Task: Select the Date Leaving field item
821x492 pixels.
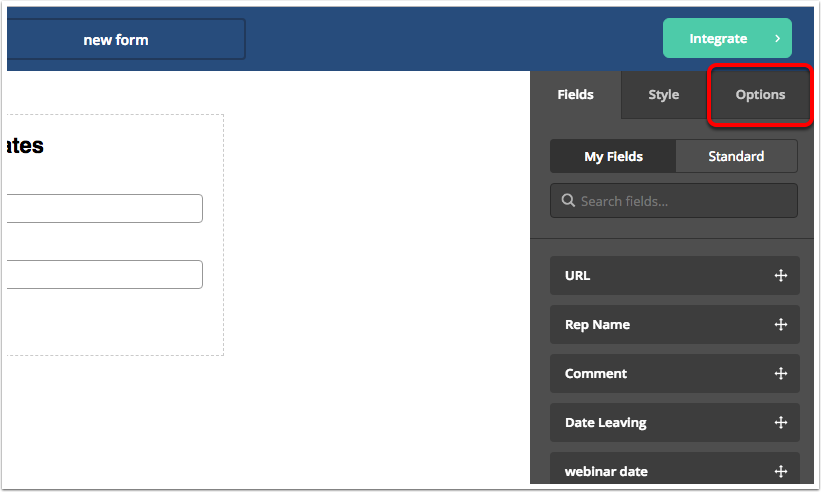Action: coord(674,422)
